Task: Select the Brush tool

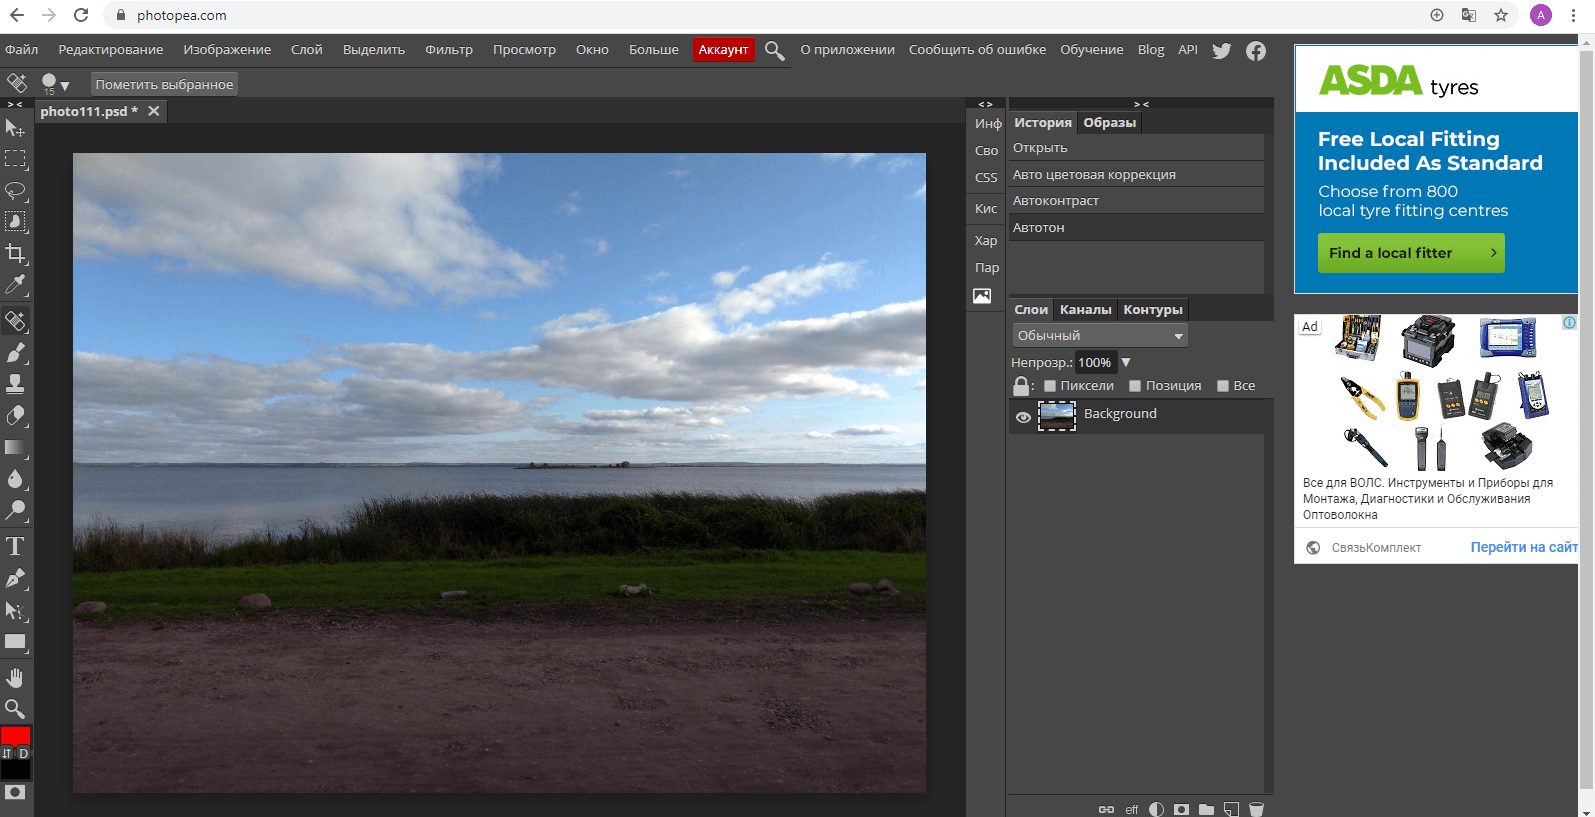Action: 15,352
